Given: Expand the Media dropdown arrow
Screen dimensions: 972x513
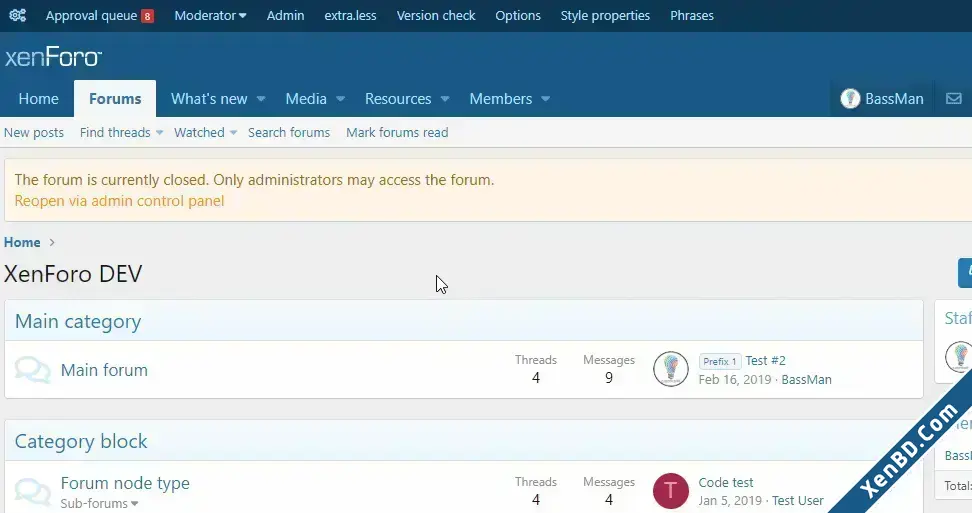Looking at the screenshot, I should (340, 99).
